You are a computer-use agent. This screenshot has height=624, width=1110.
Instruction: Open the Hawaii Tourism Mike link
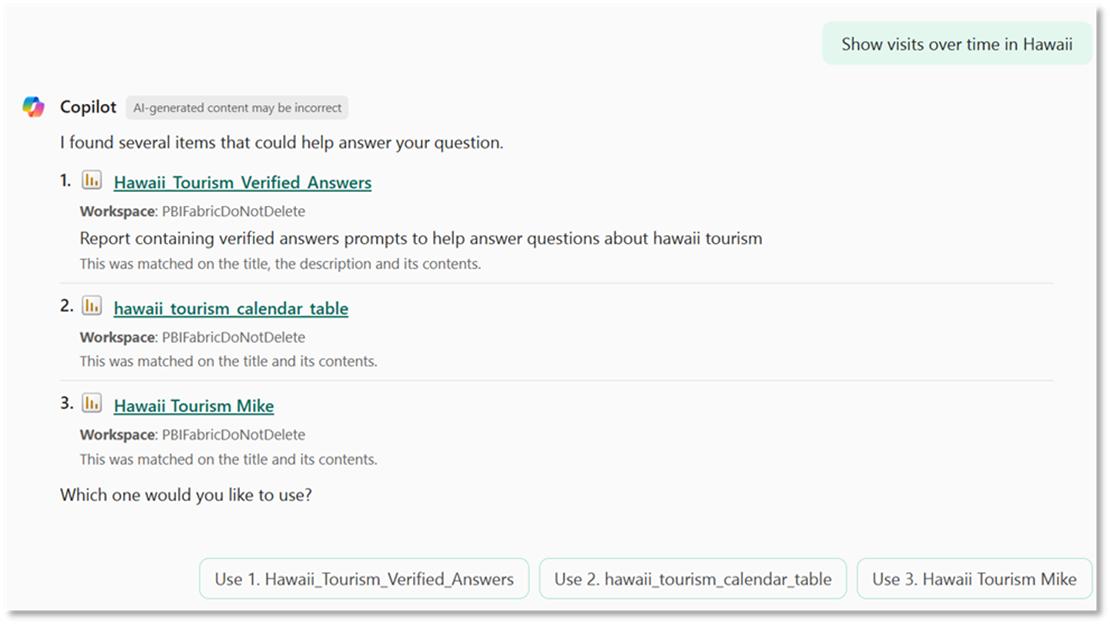coord(194,406)
